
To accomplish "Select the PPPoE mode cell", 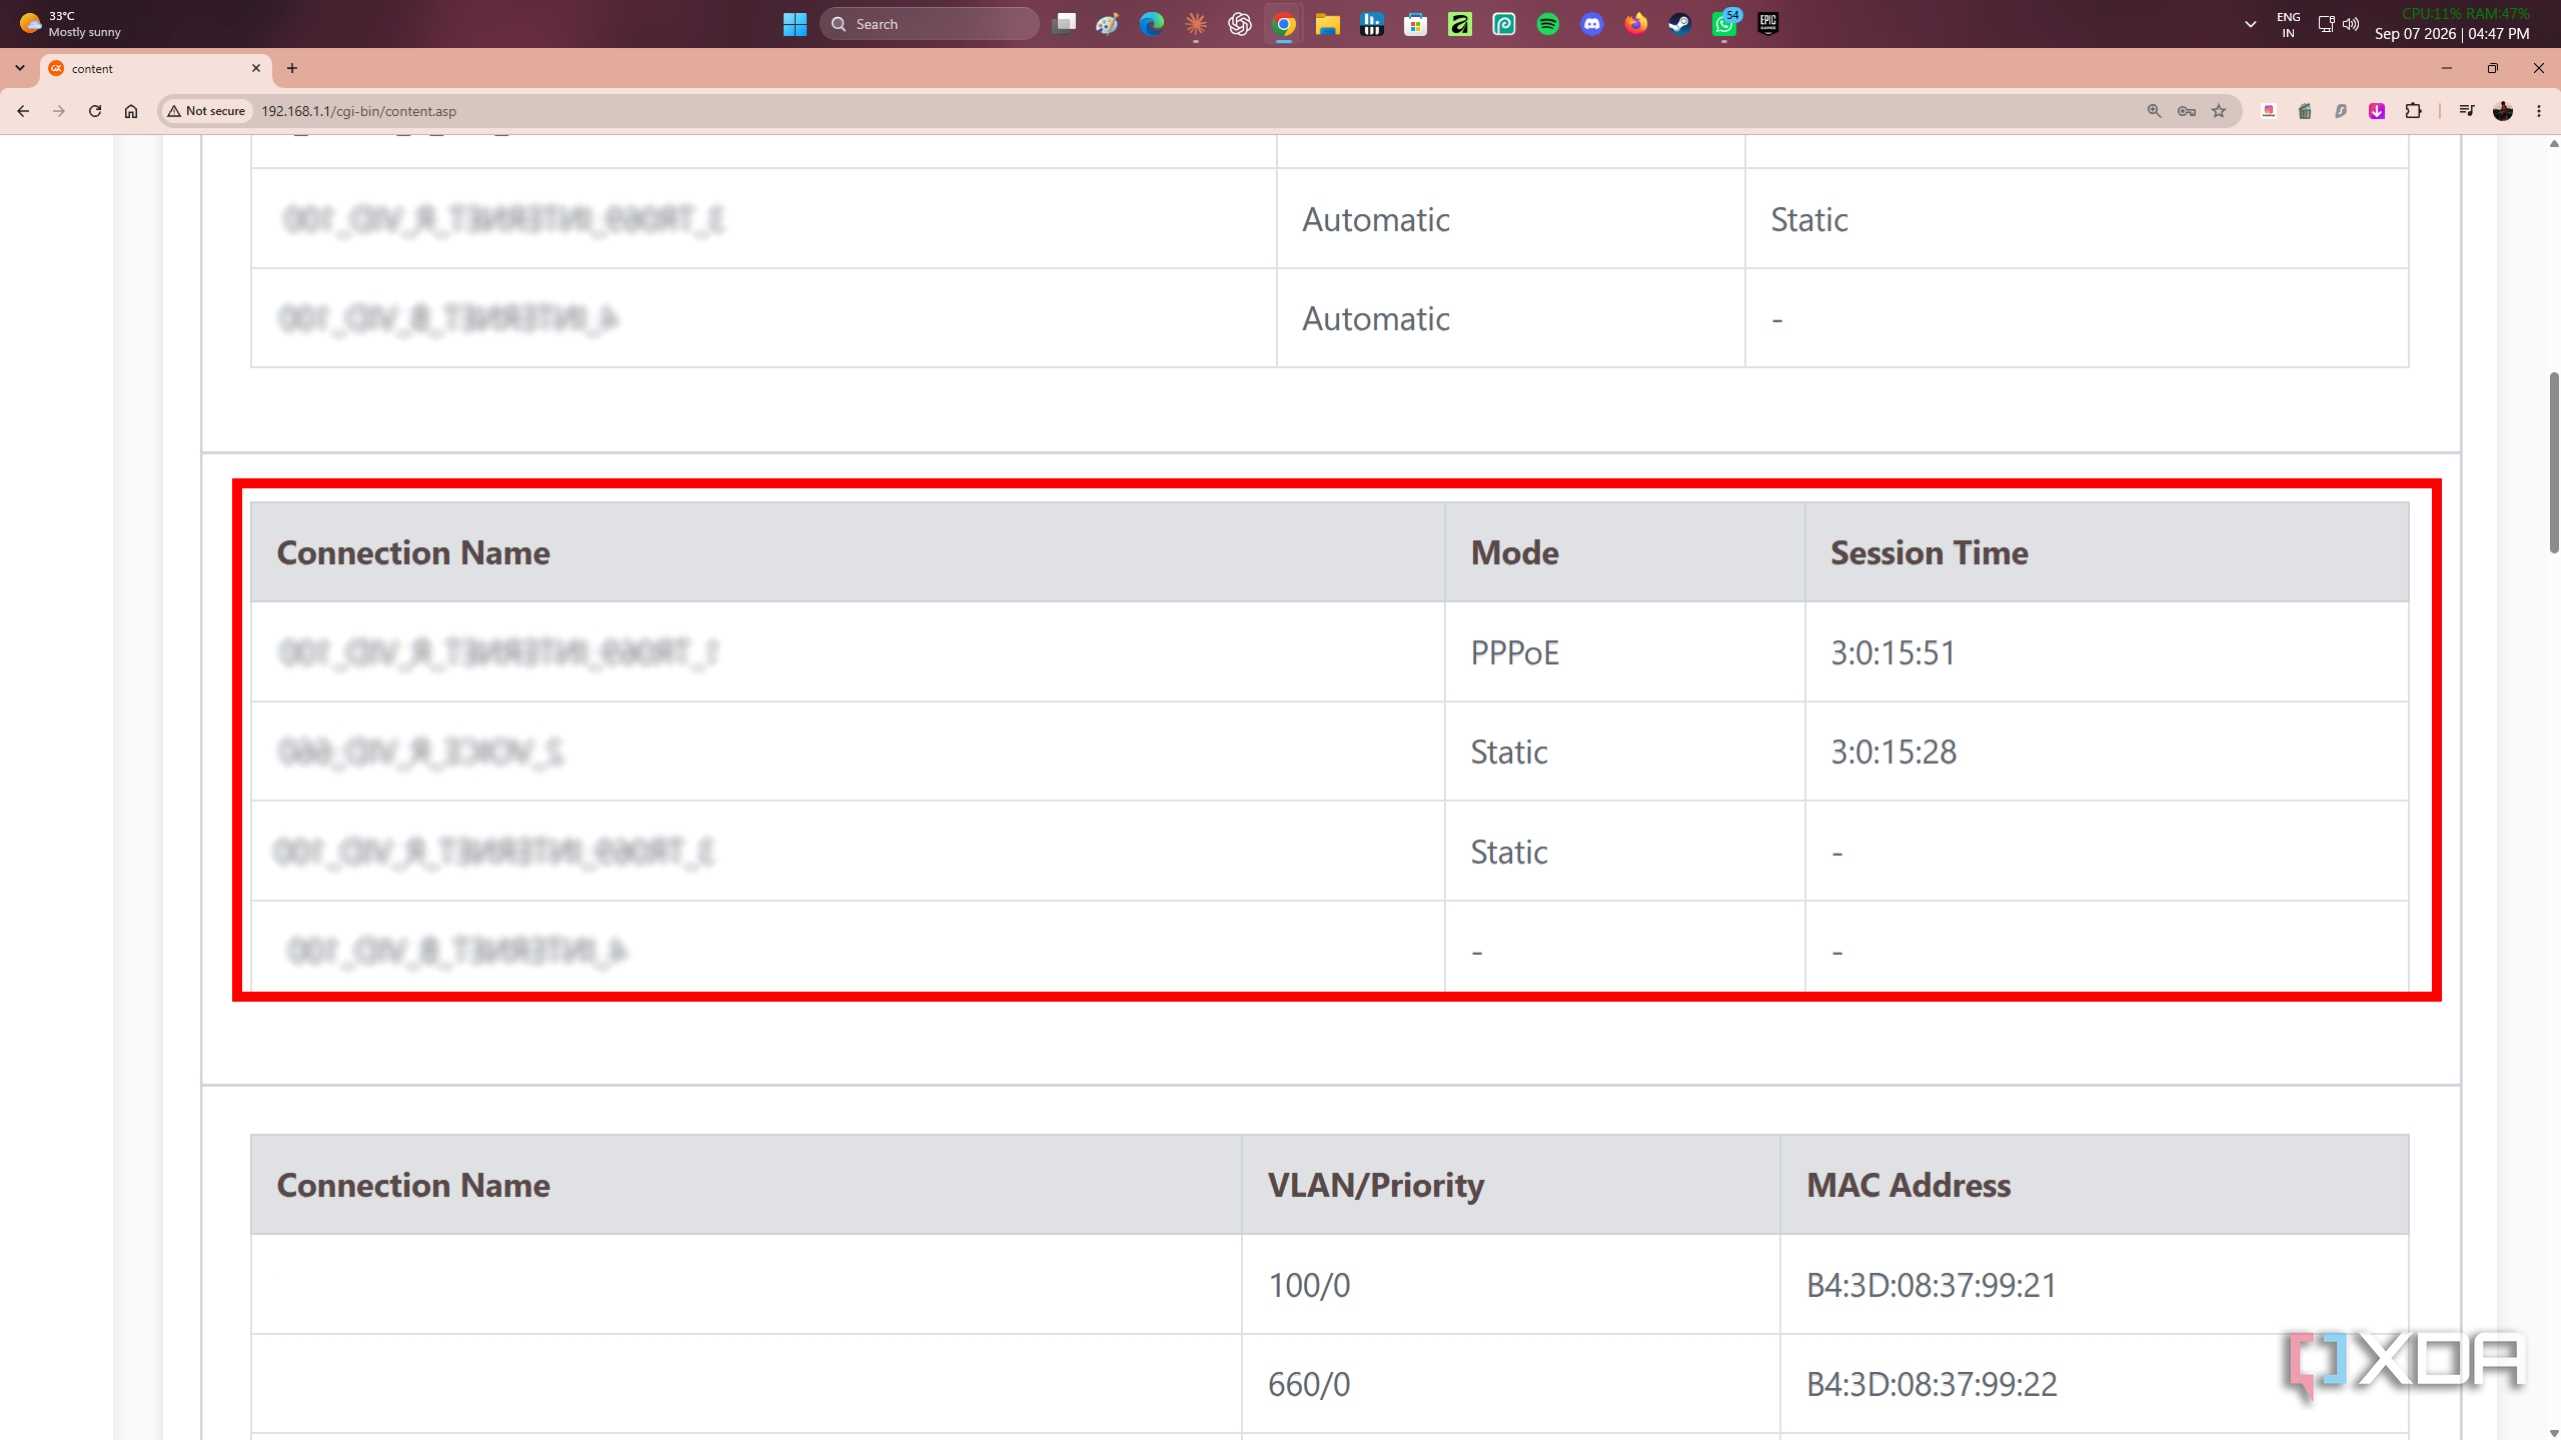I will point(1625,652).
